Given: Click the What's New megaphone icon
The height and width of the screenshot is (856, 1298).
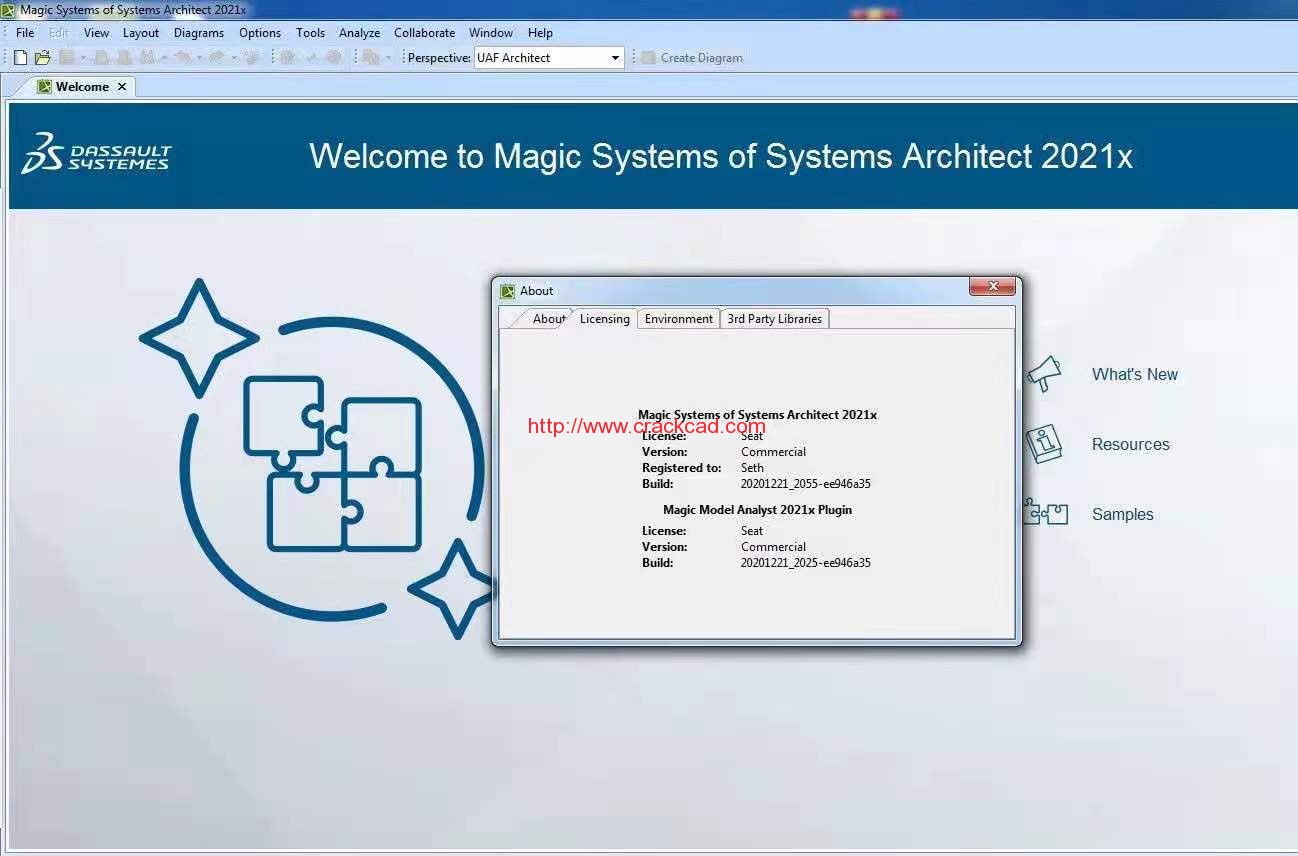Looking at the screenshot, I should pos(1043,374).
